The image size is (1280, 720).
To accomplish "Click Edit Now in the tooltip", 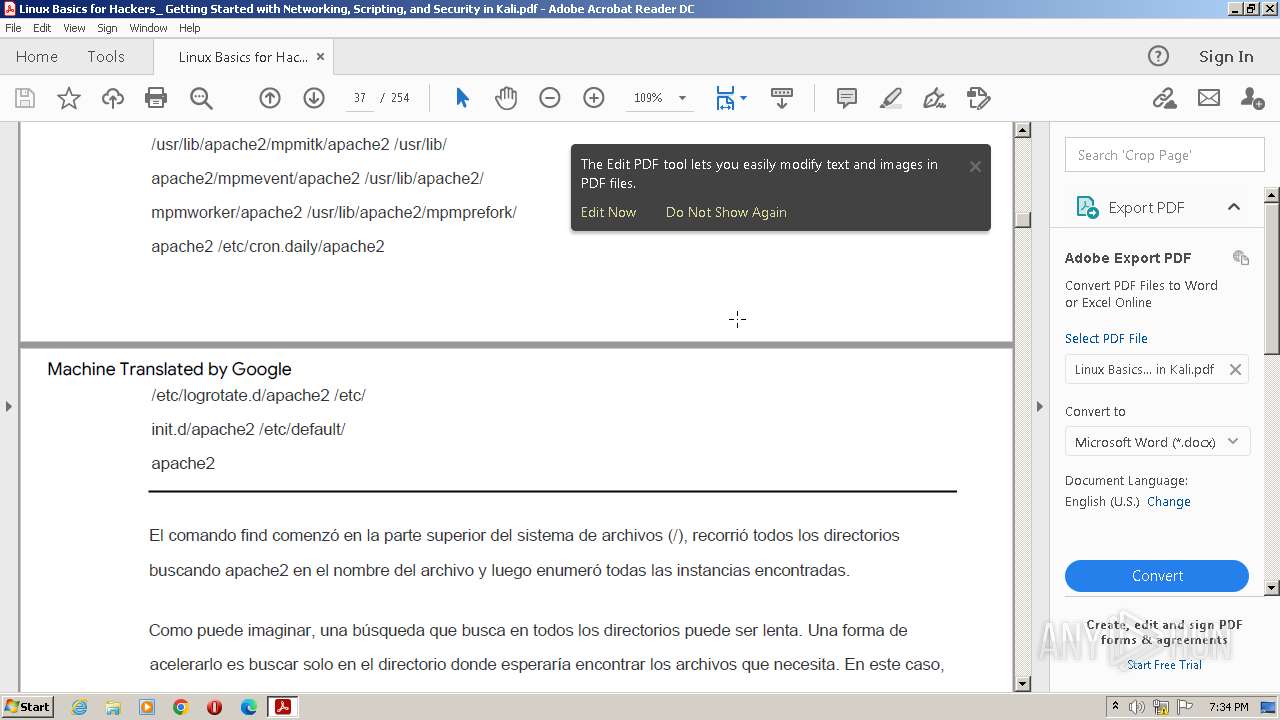I will [608, 212].
